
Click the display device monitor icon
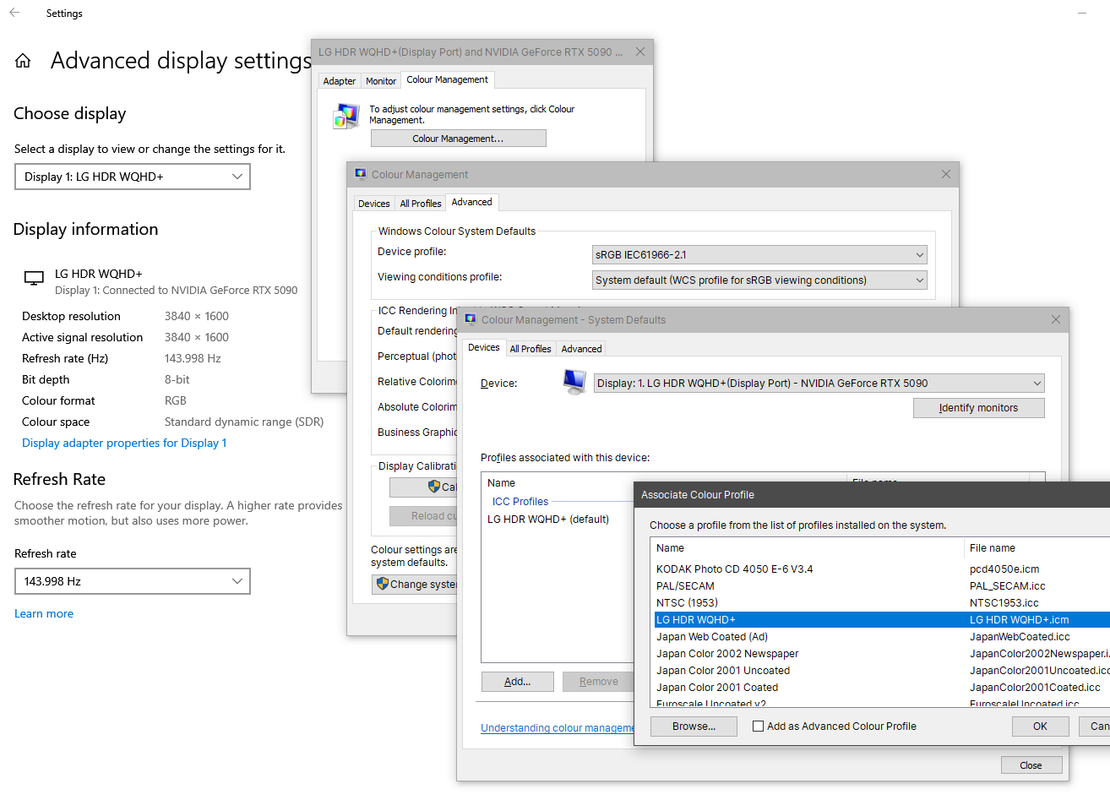coord(575,382)
